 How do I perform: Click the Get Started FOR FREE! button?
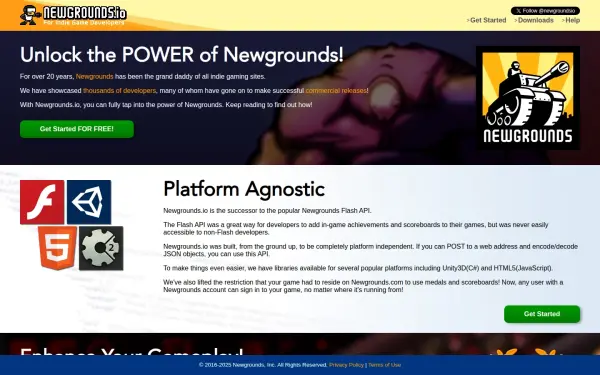coord(77,129)
